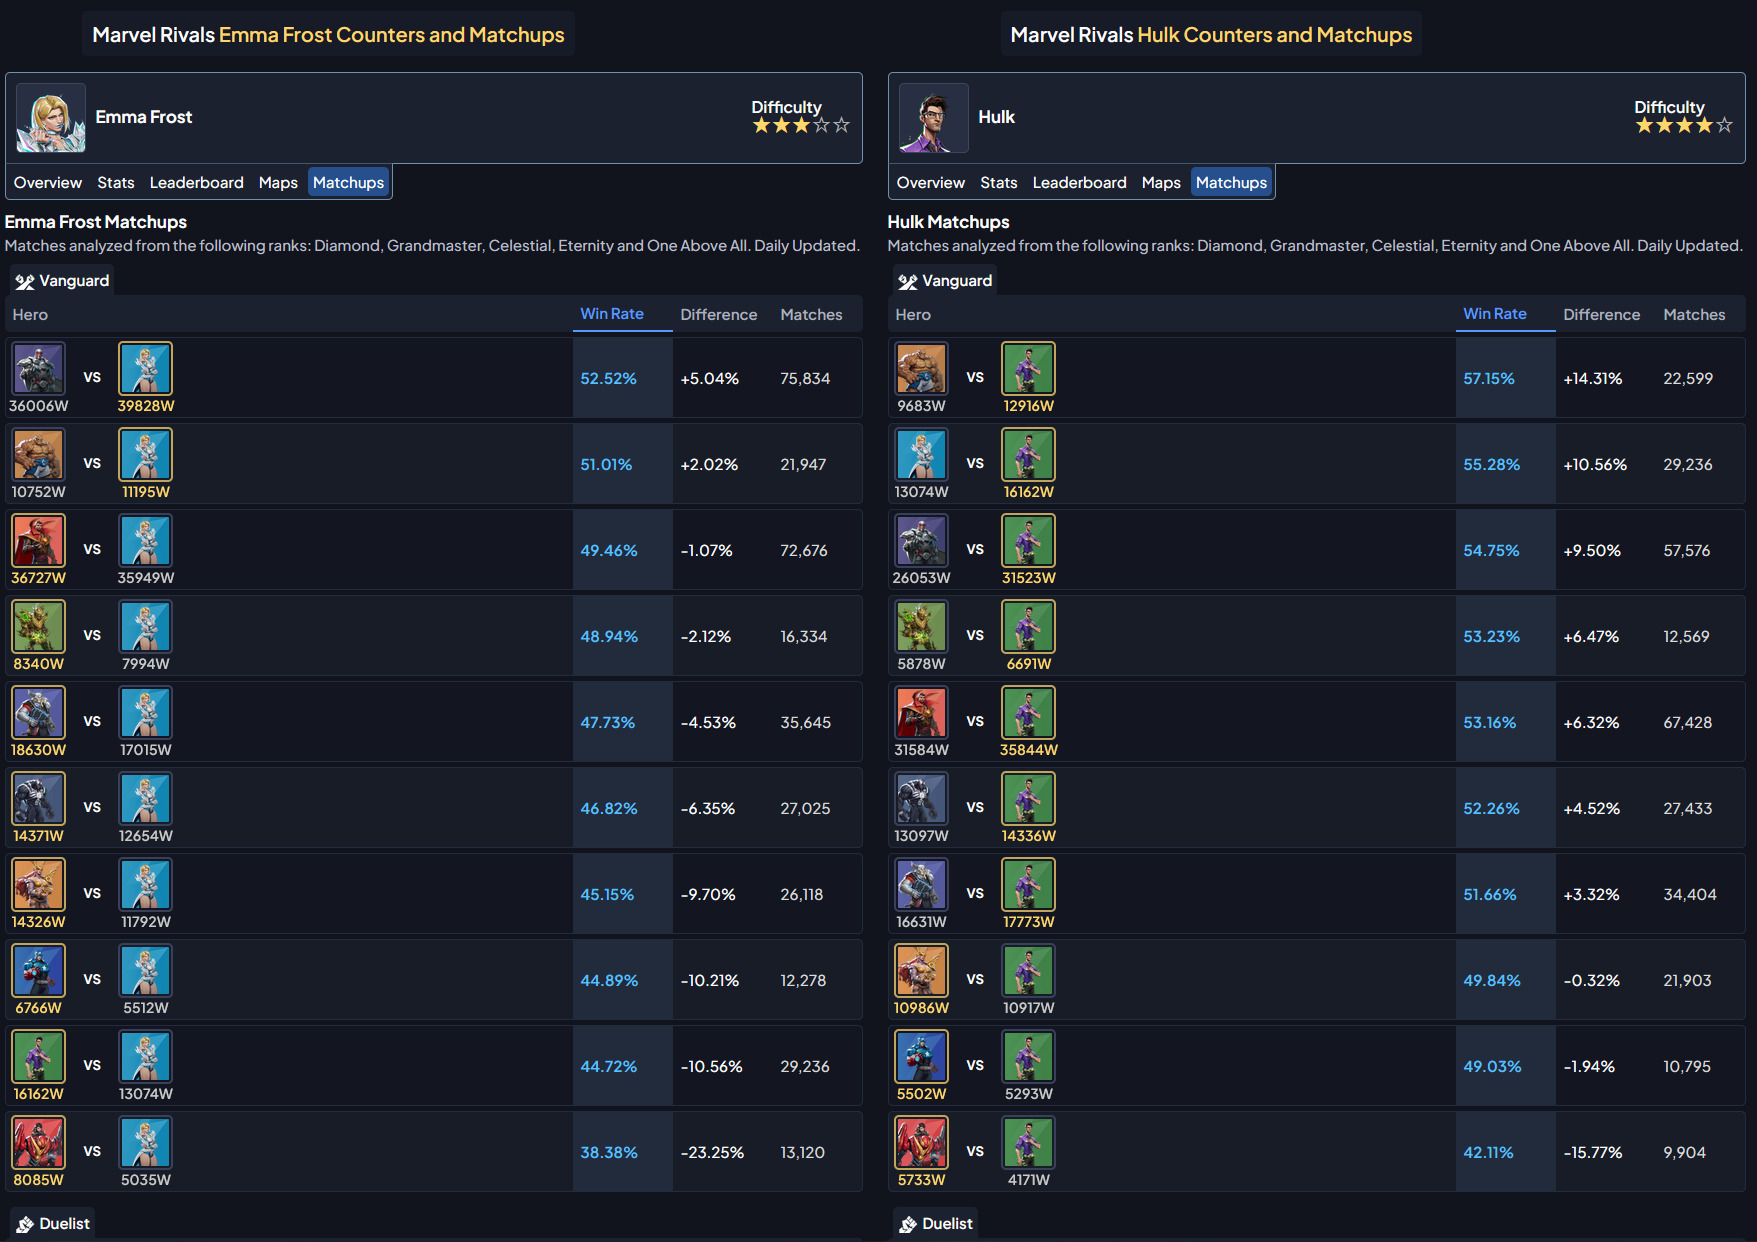Open the hero portrait above 10752W

(x=39, y=454)
